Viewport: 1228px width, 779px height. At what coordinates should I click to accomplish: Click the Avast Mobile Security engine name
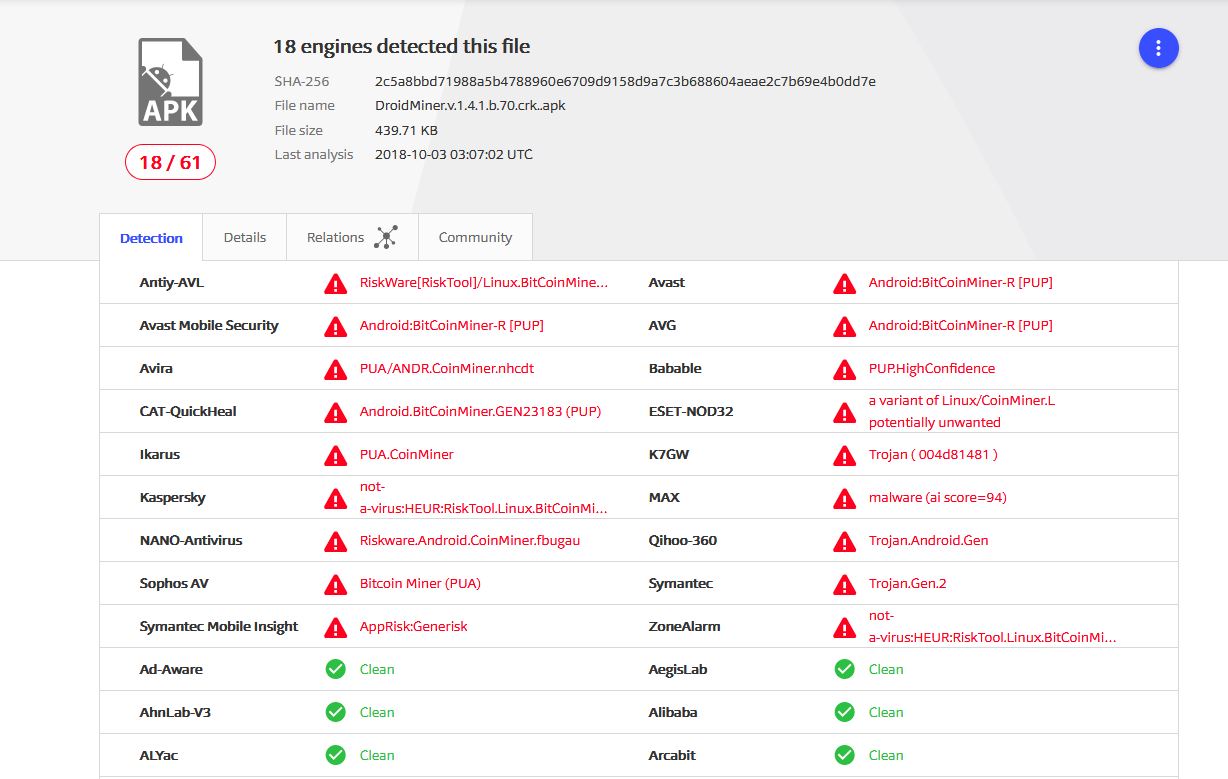coord(209,325)
